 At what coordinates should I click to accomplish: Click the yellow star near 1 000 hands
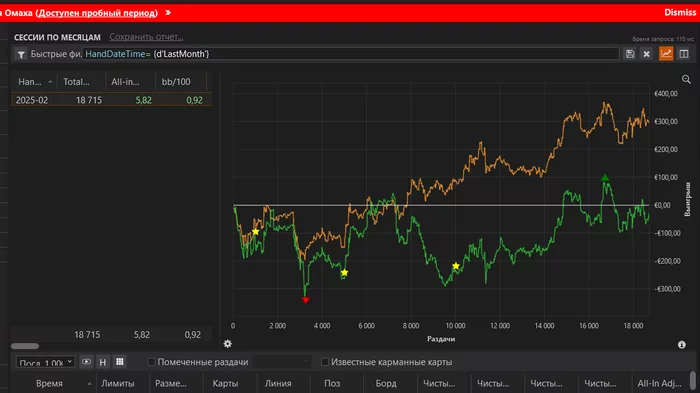(x=255, y=231)
